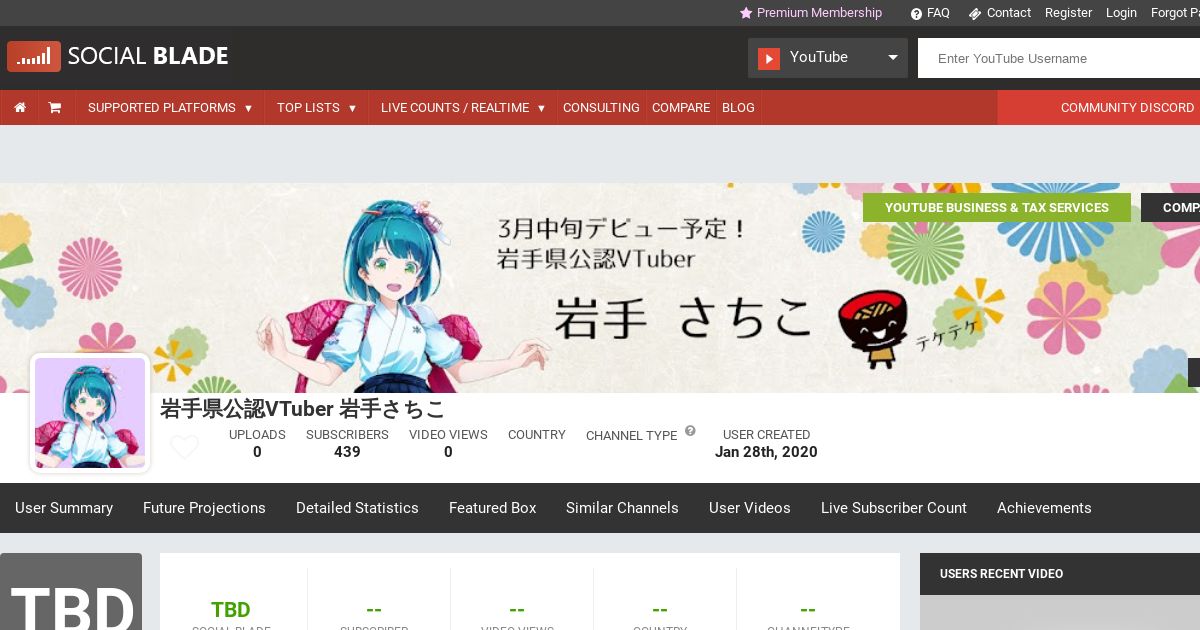Click the Channel Type label
This screenshot has height=630, width=1200.
pos(632,436)
